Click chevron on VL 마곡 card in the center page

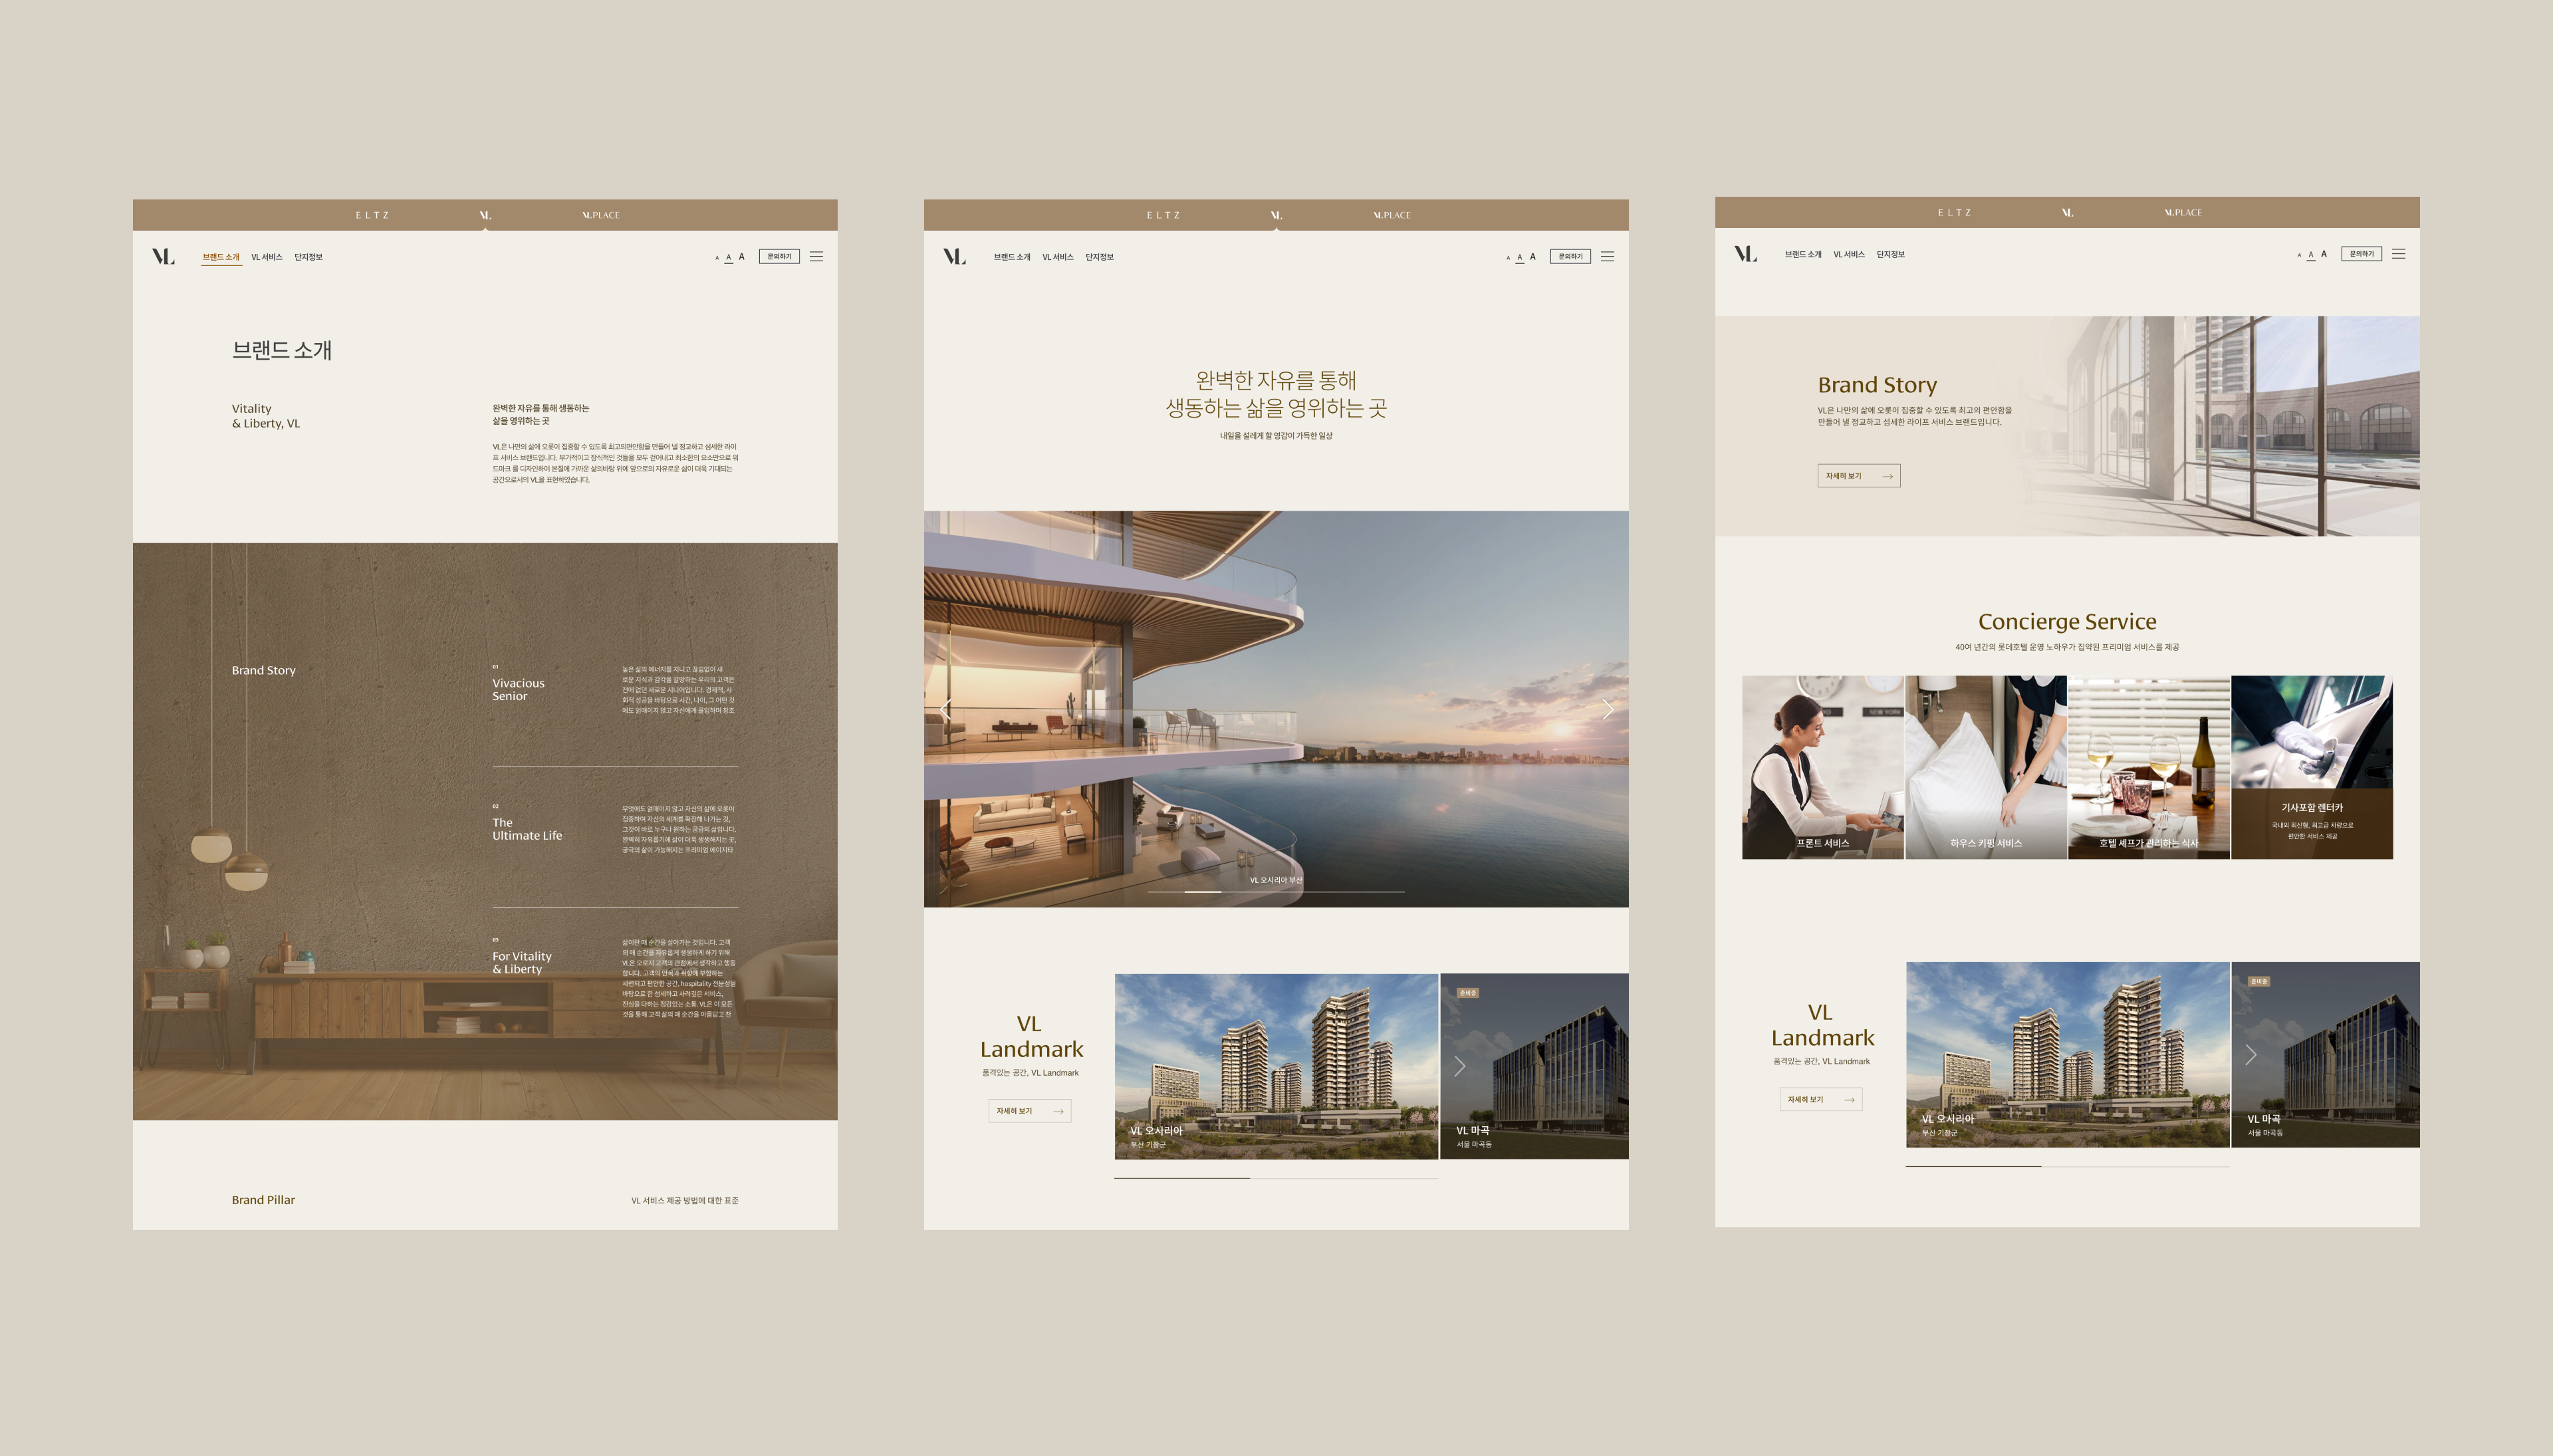(x=1460, y=1066)
